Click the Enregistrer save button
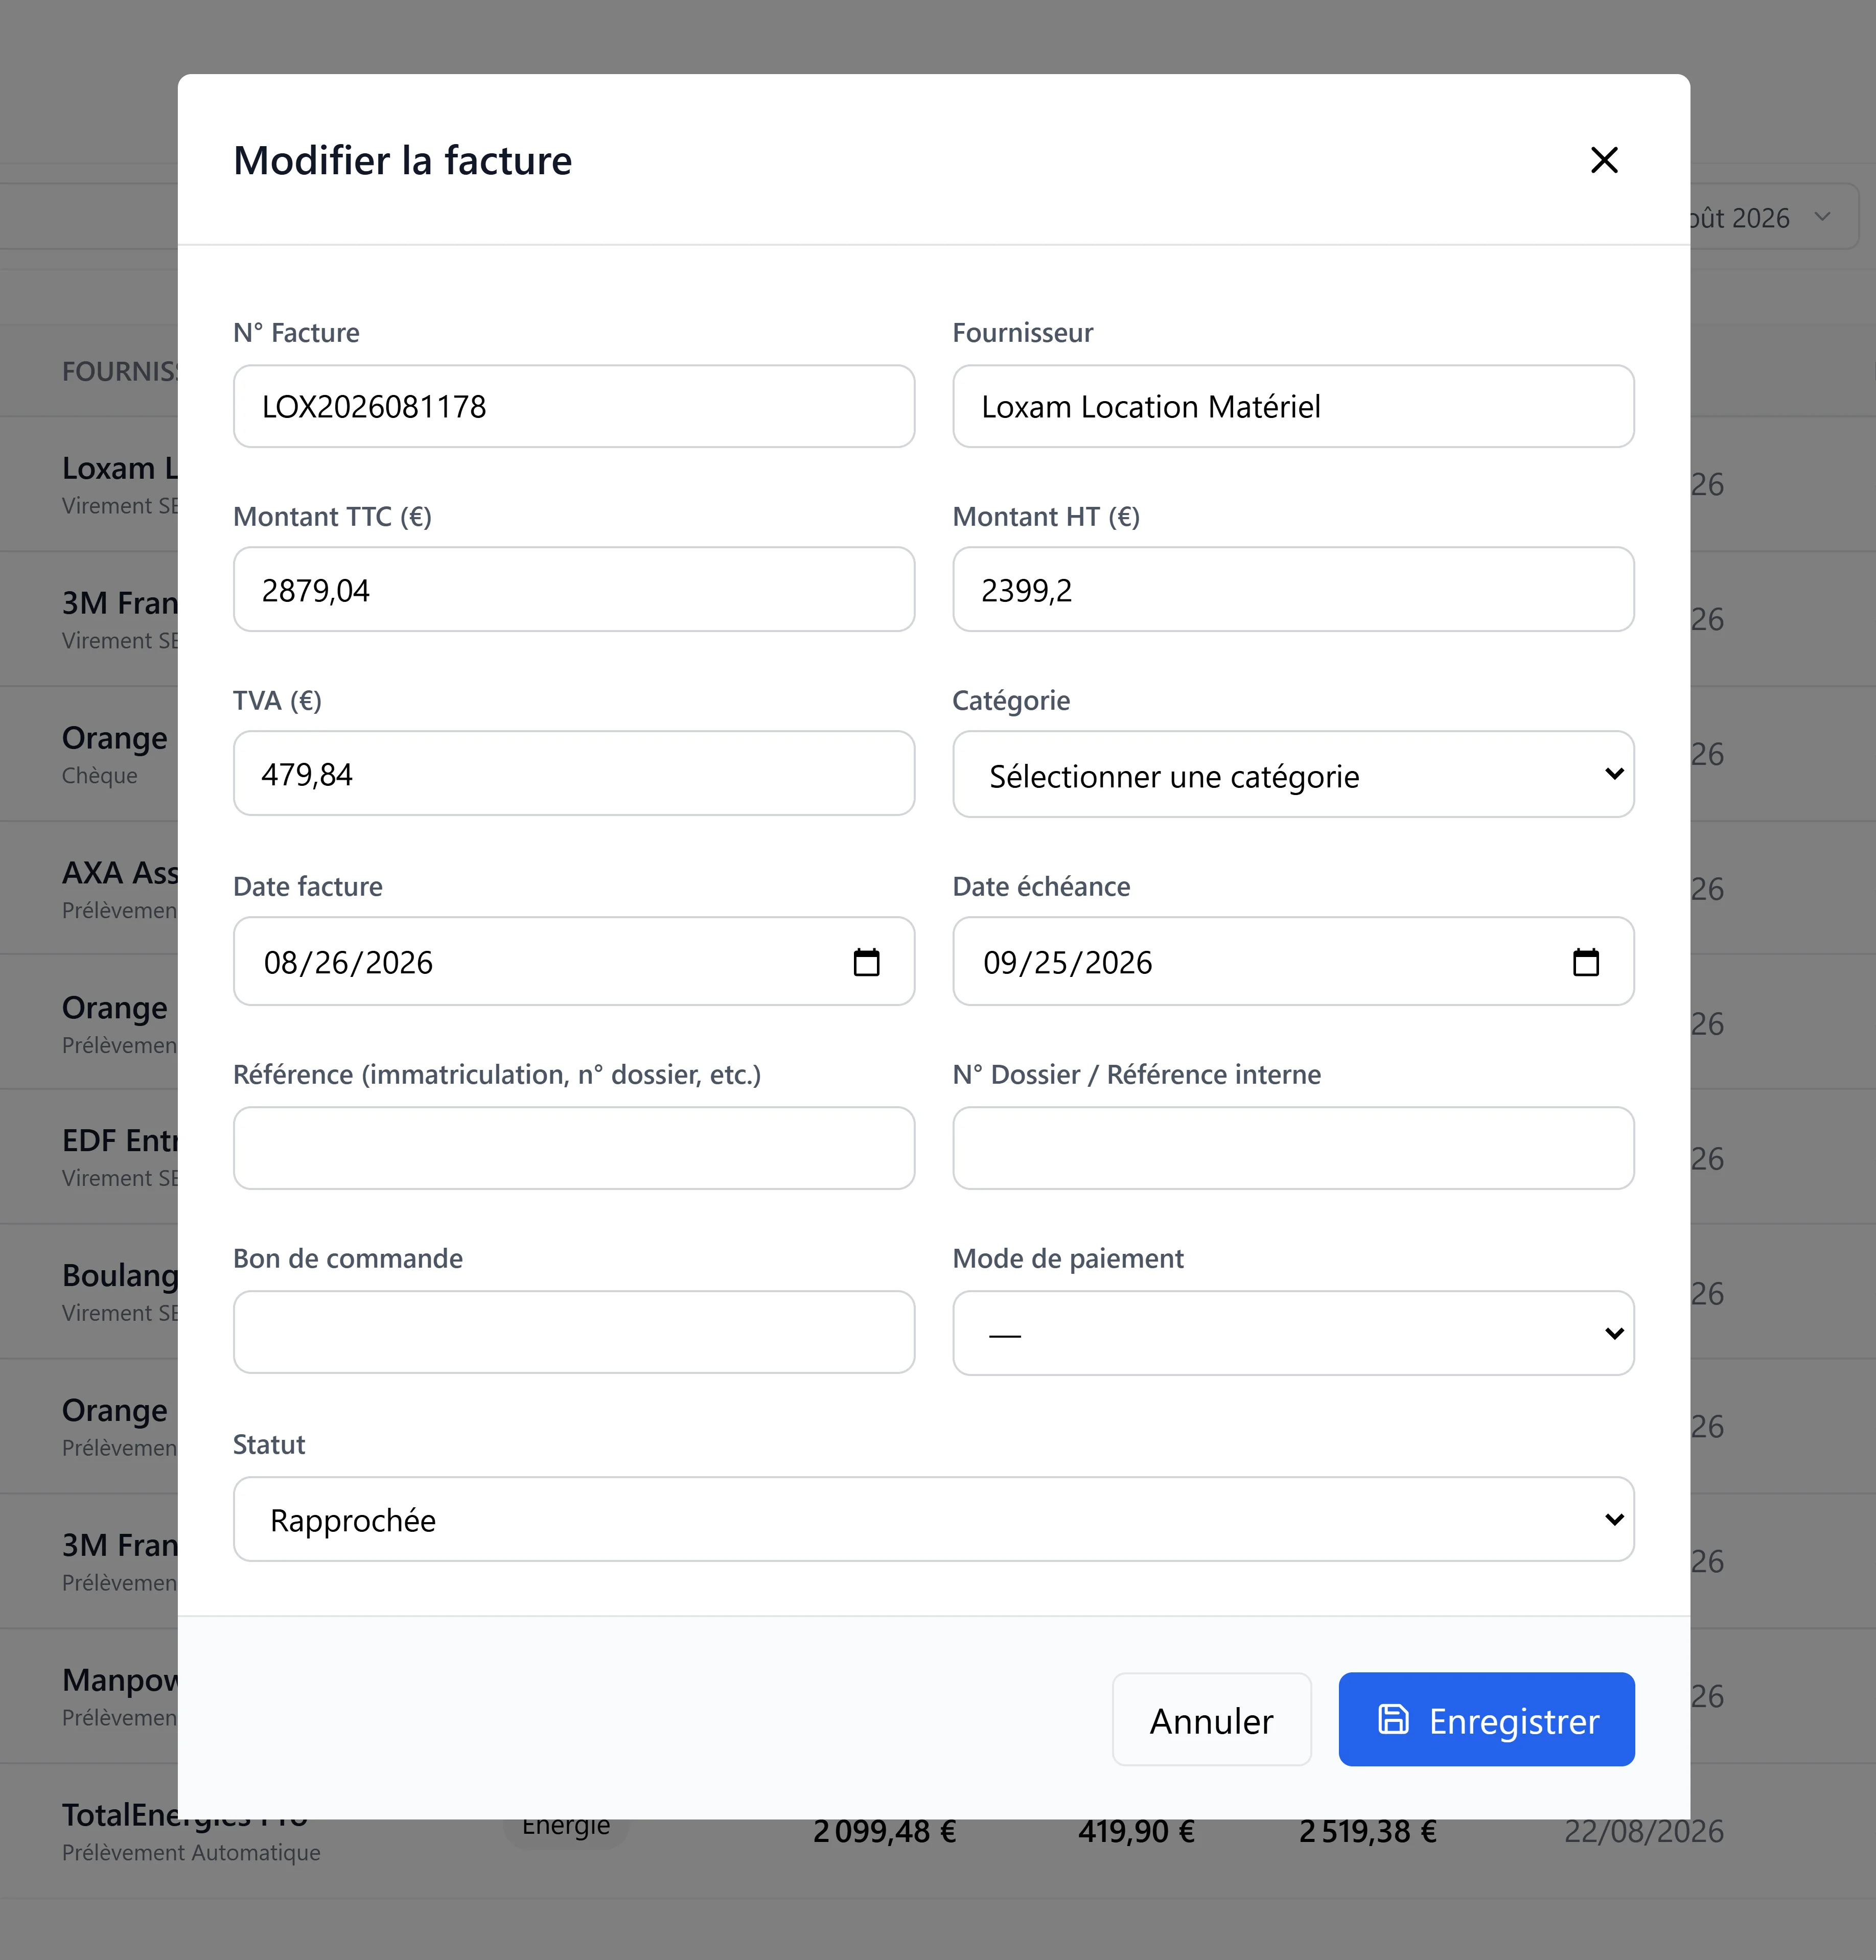The height and width of the screenshot is (1960, 1876). [1486, 1719]
